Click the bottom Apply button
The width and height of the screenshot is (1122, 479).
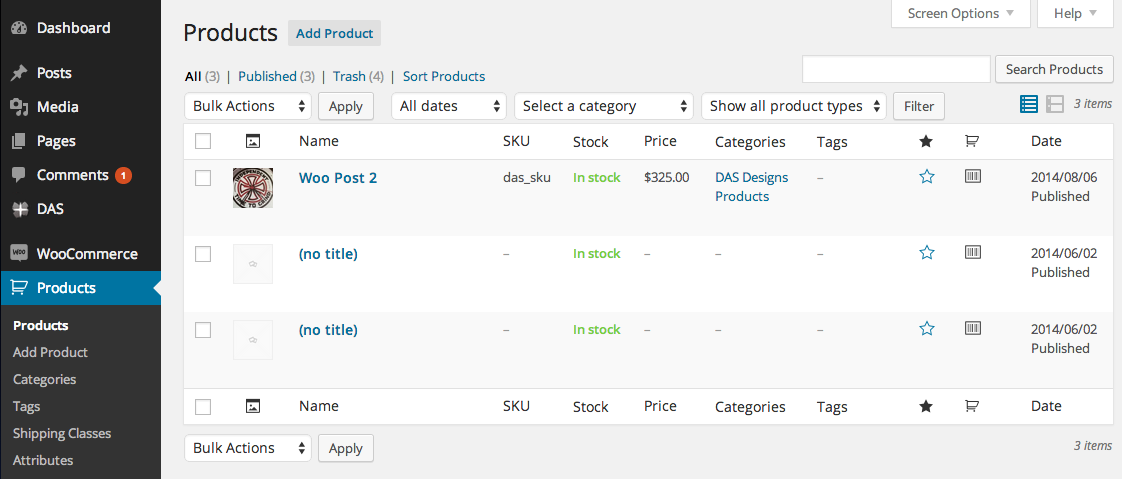(346, 448)
